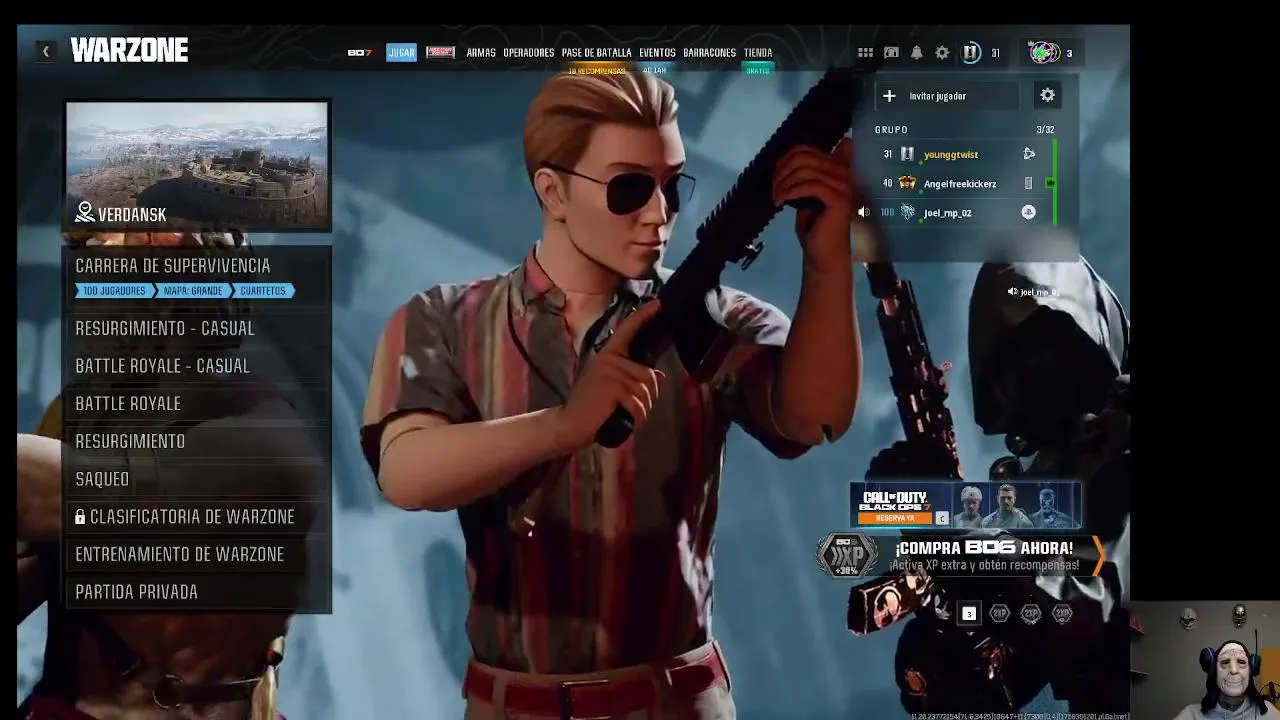Open the BARRACONES tab
Image resolution: width=1280 pixels, height=720 pixels.
710,53
